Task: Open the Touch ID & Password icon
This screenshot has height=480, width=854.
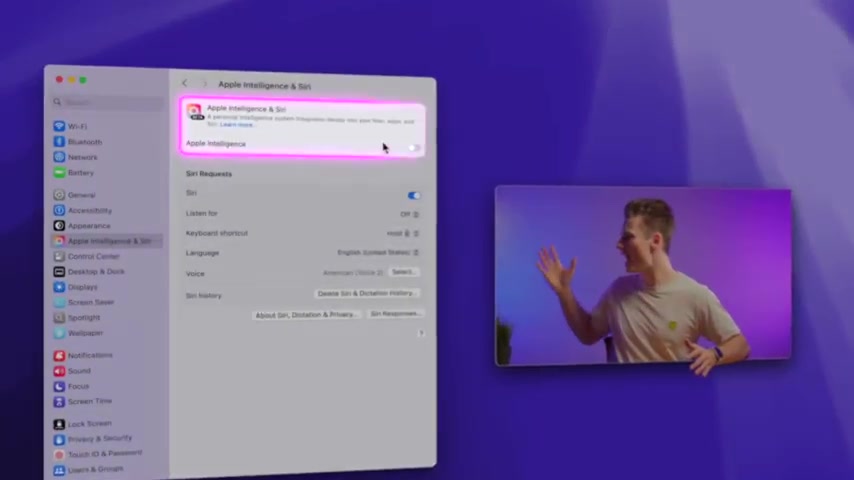Action: click(59, 454)
